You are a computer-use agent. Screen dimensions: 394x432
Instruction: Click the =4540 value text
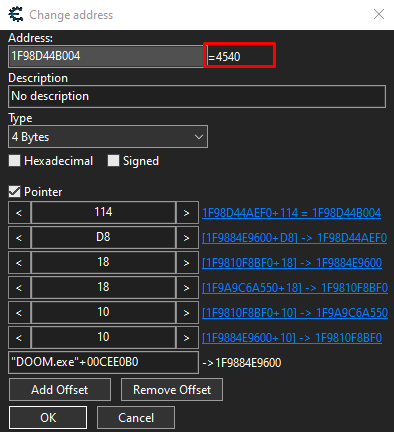coord(224,57)
